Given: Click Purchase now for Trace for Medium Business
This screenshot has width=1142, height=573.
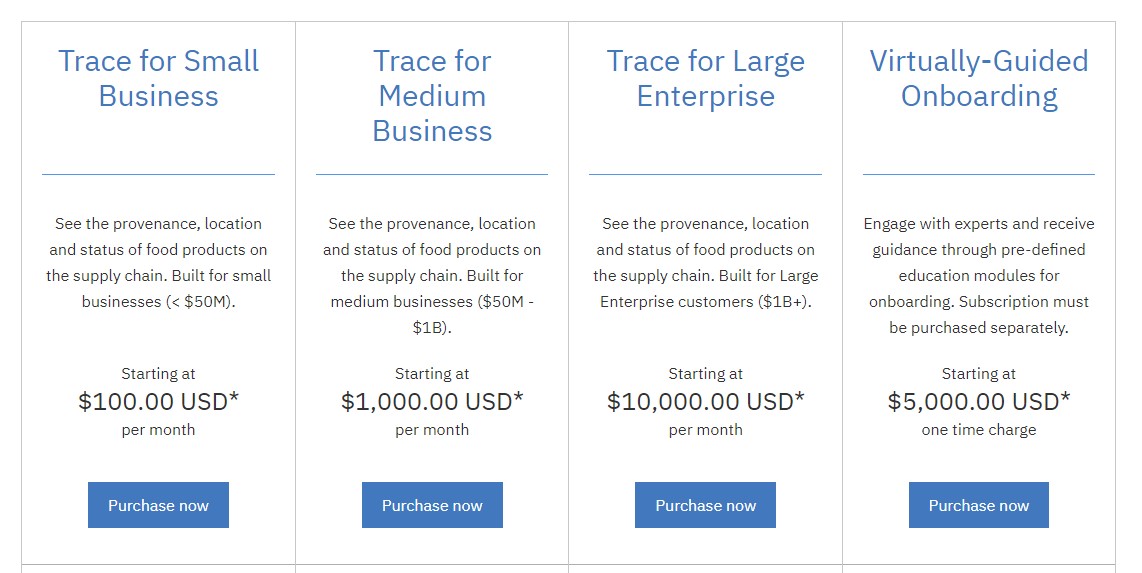Looking at the screenshot, I should pos(432,505).
